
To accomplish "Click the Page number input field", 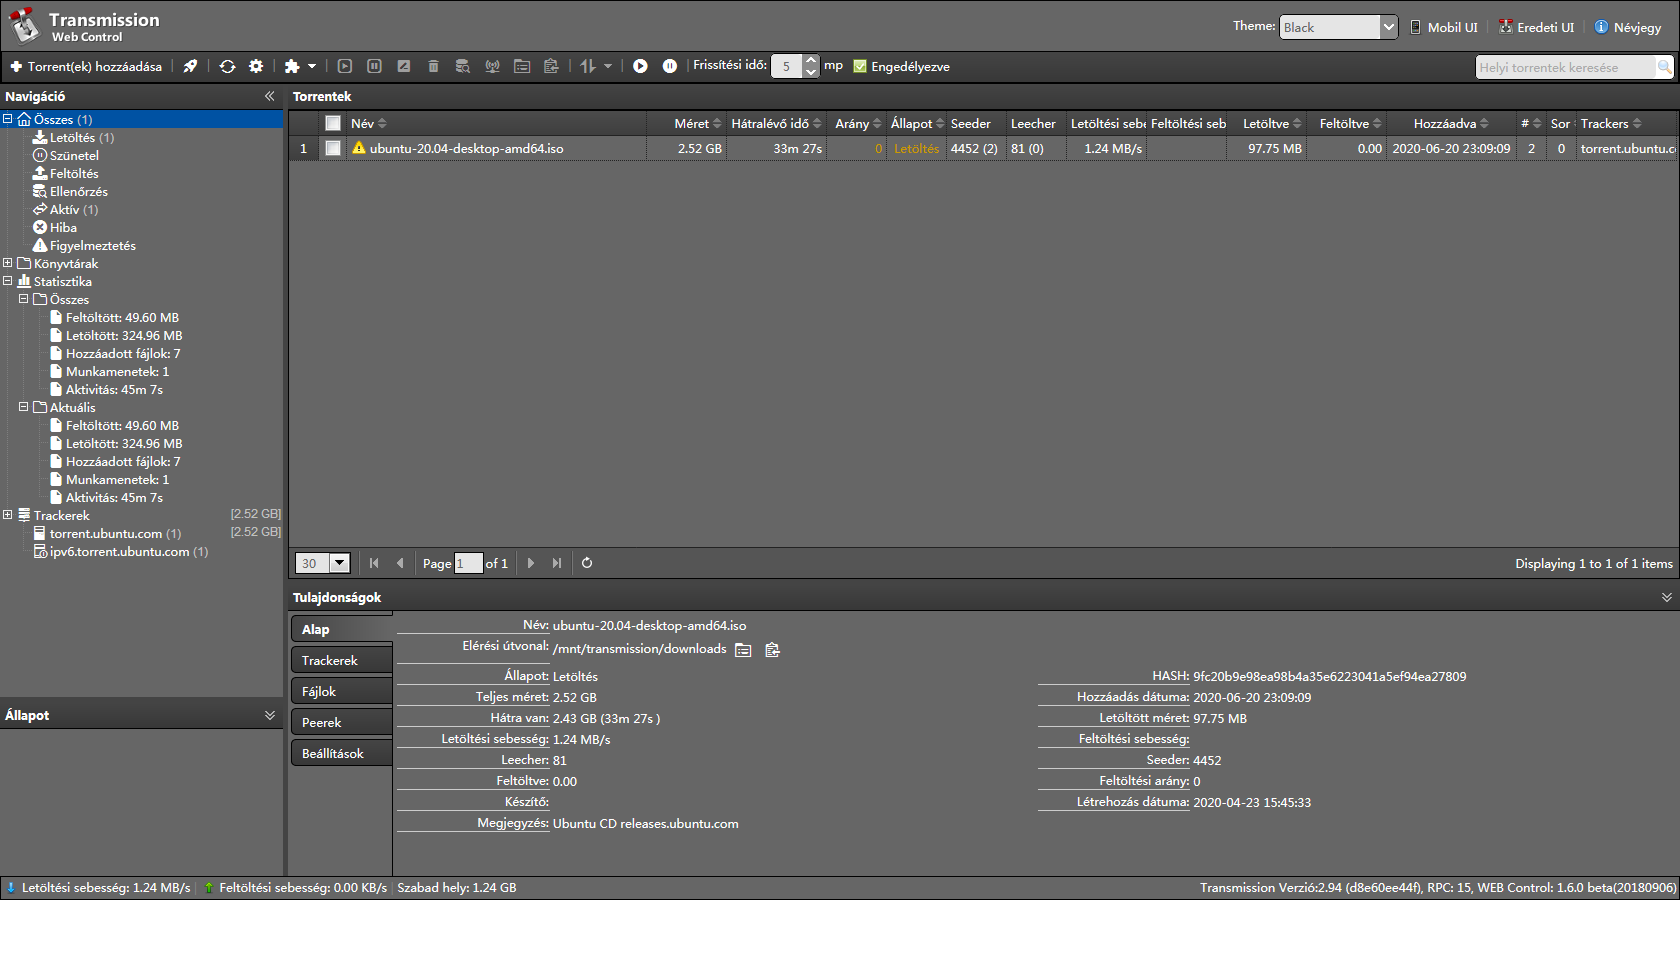I will [x=468, y=563].
